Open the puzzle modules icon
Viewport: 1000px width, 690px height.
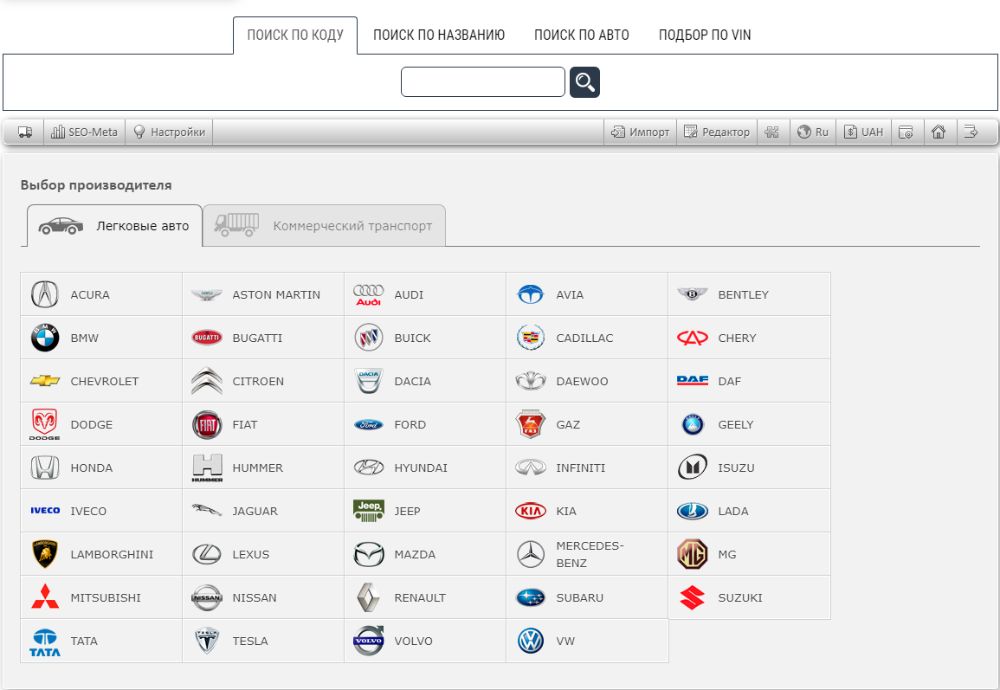(x=772, y=132)
